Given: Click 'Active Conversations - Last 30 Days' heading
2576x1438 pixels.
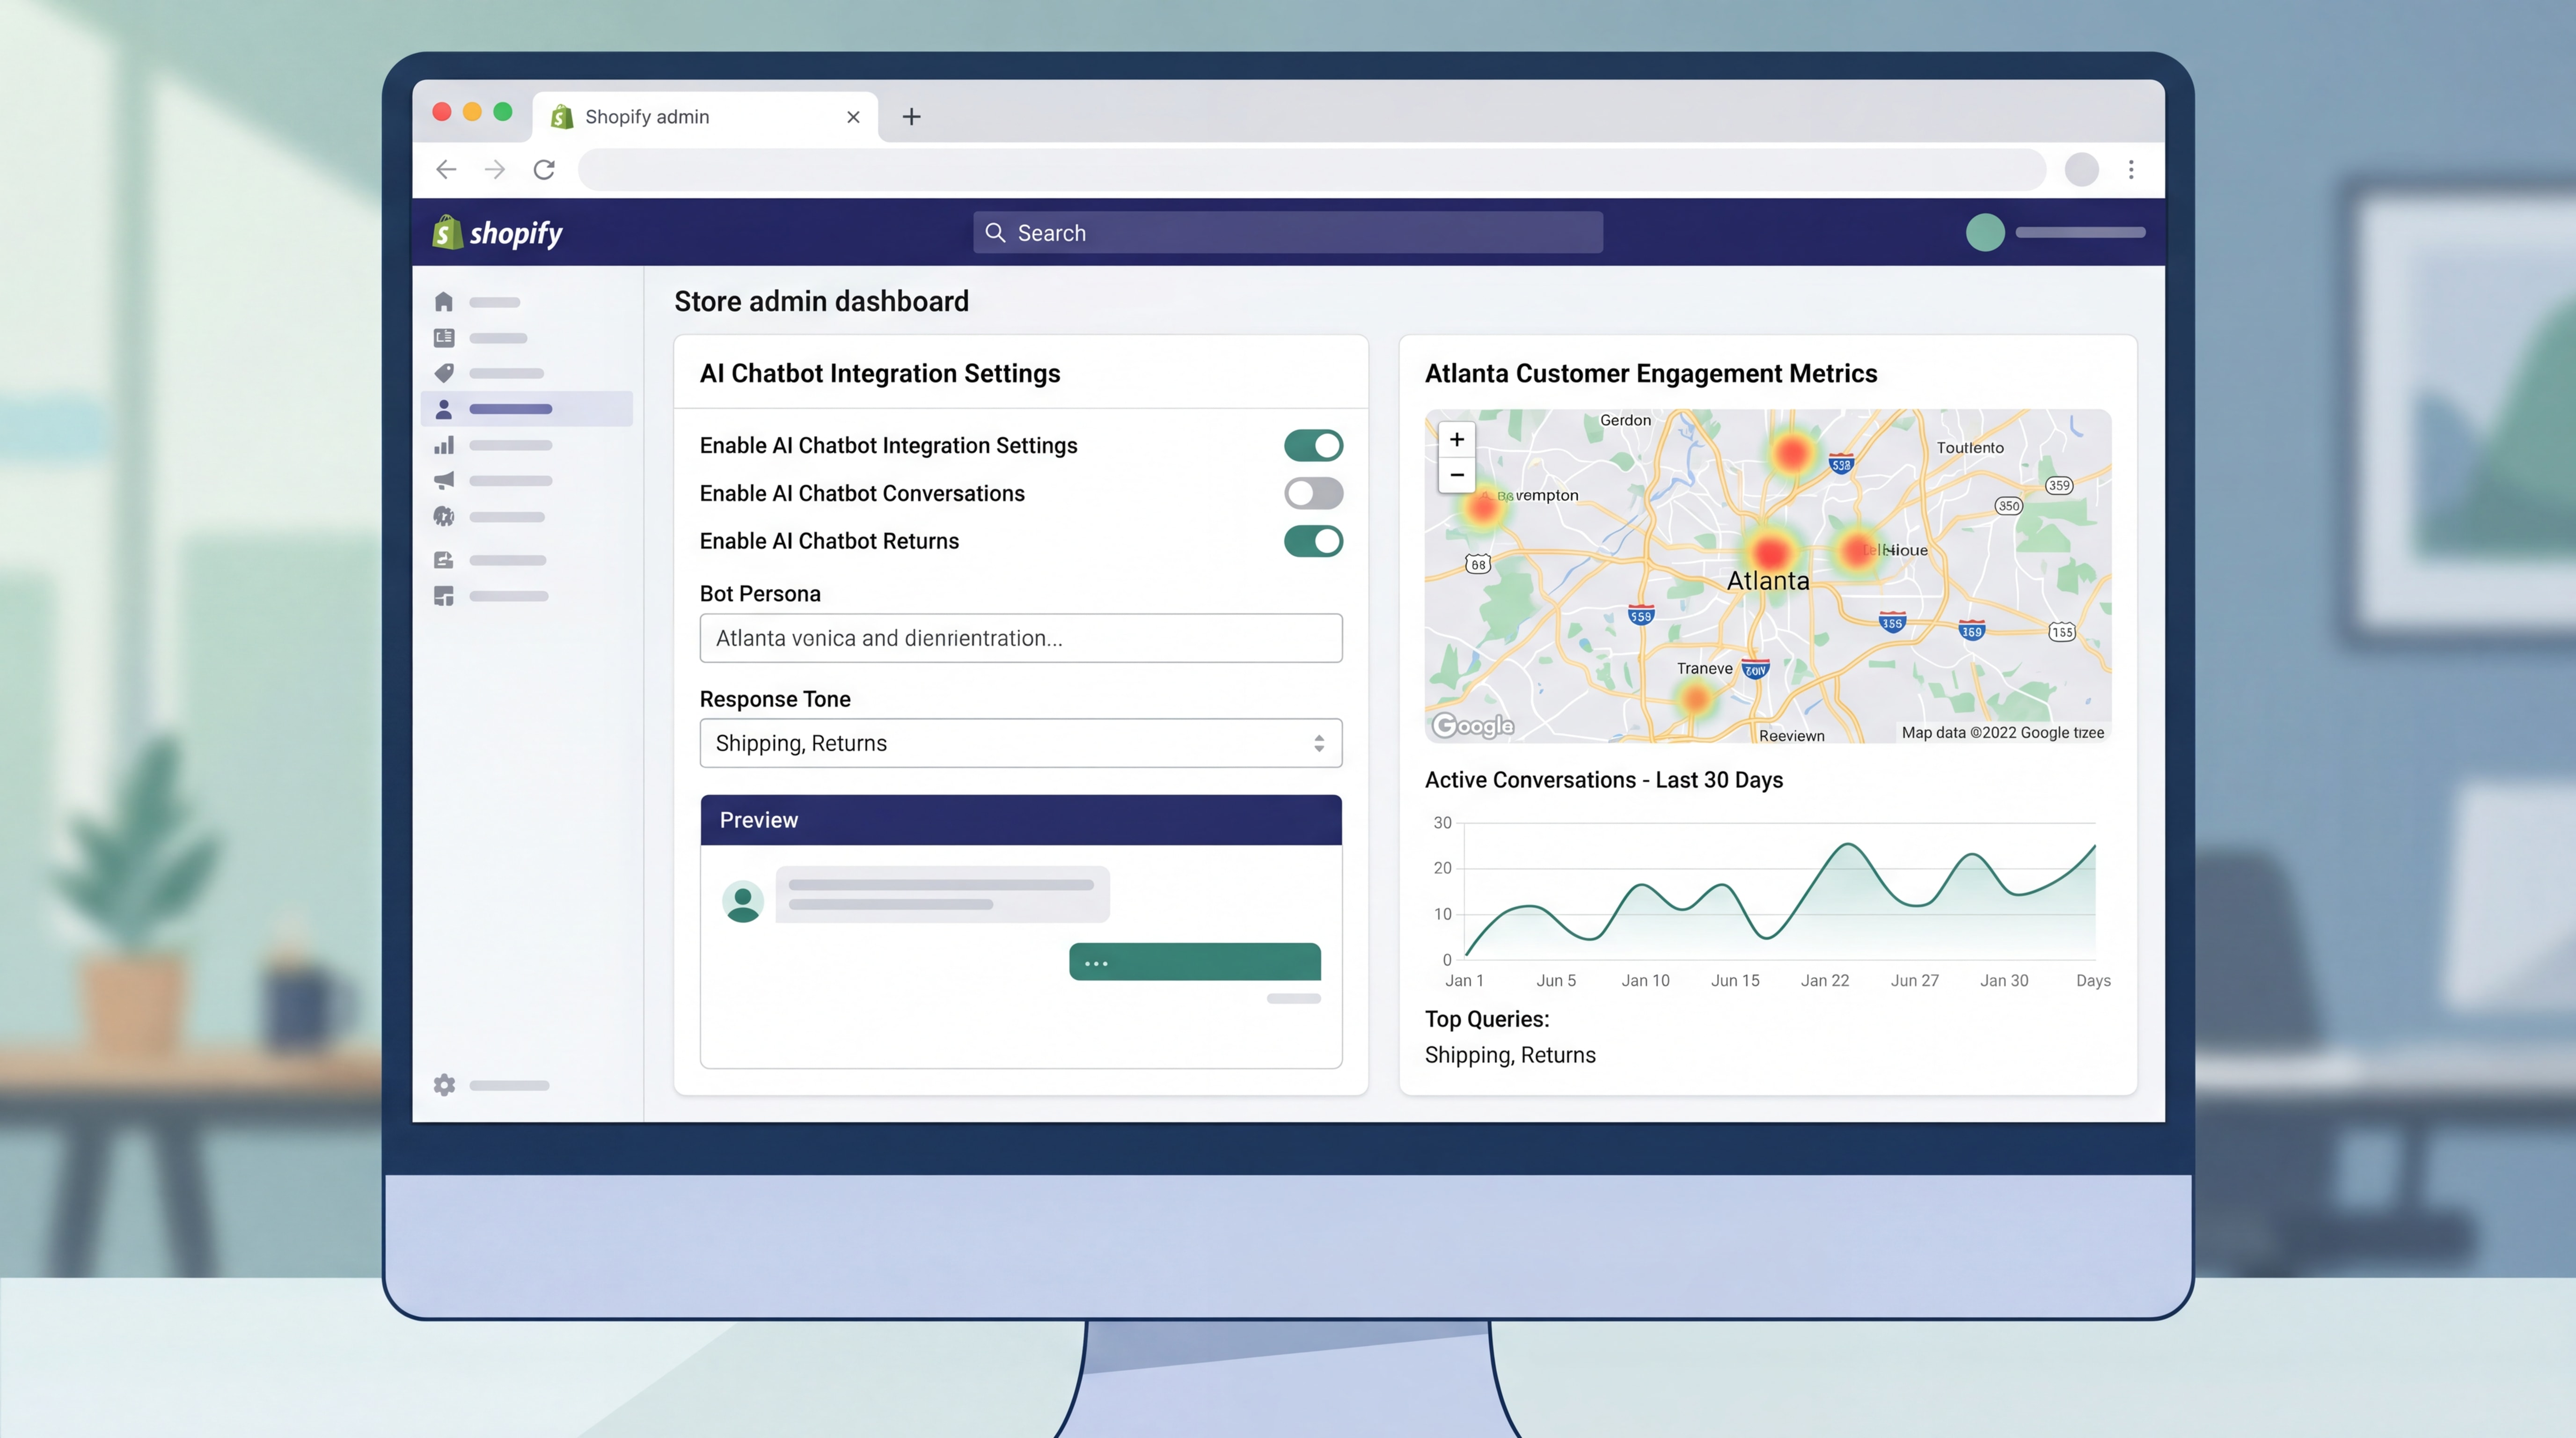Looking at the screenshot, I should 1604,780.
